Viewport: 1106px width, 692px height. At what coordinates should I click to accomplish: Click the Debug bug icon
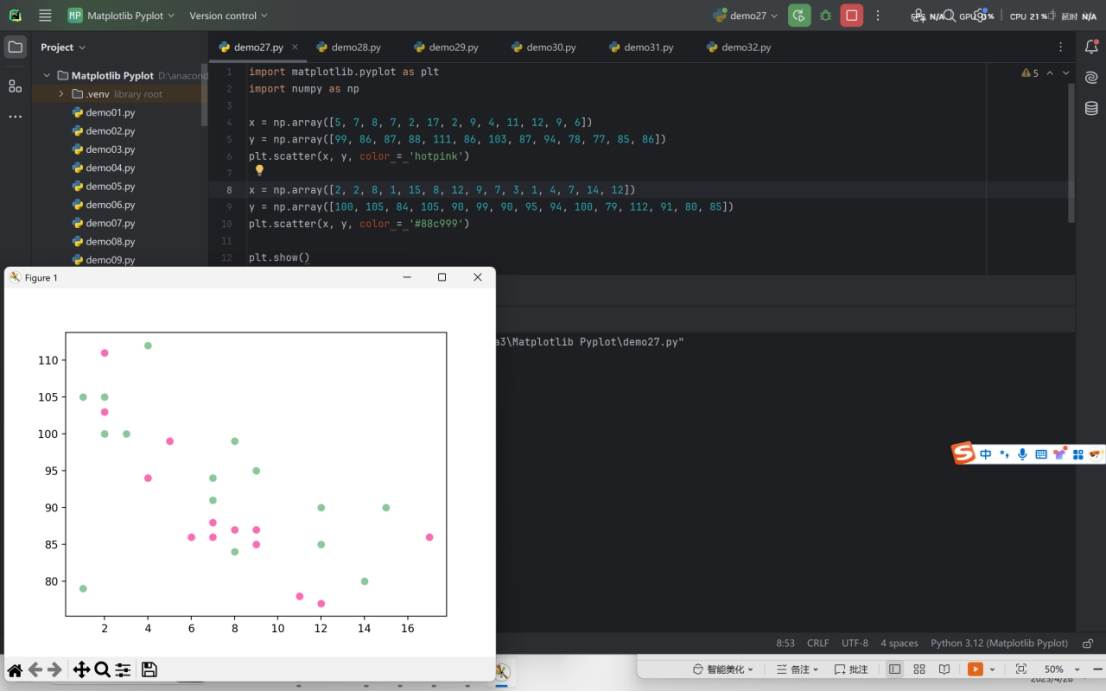click(825, 16)
